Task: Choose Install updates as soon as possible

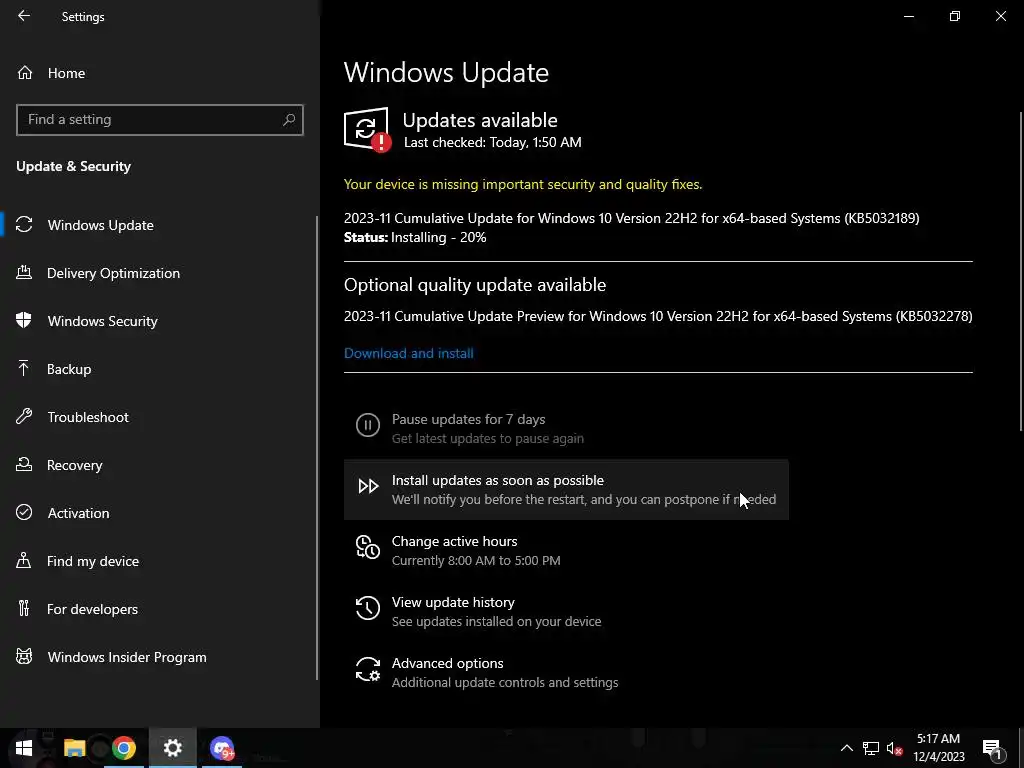Action: click(x=566, y=489)
